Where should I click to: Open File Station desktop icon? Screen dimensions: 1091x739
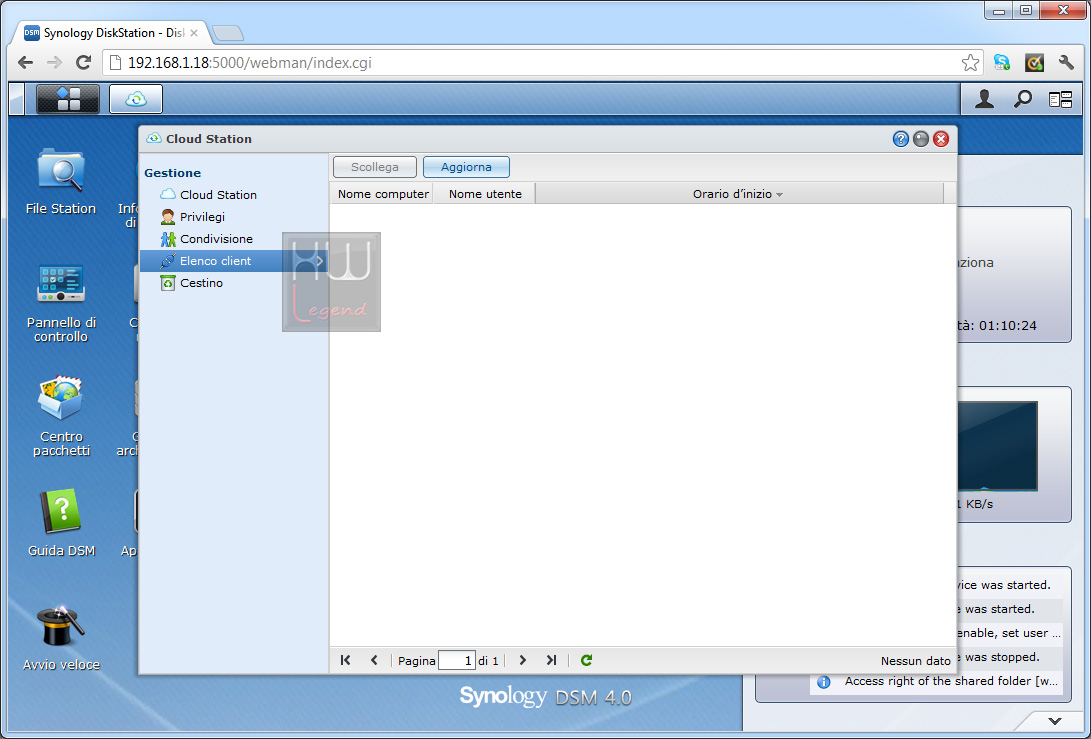click(61, 182)
